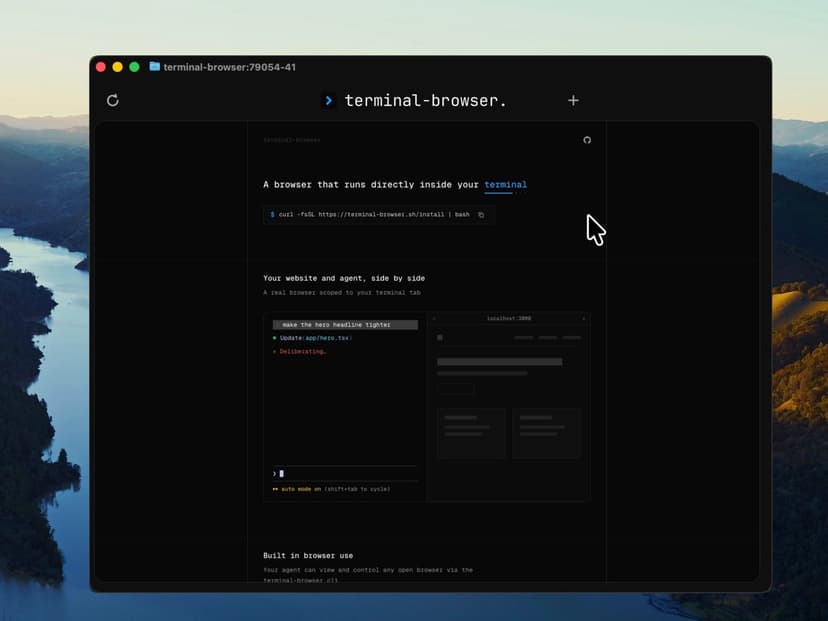The image size is (828, 621).
Task: Click the window title 'terminal-browser:79054-41'
Action: click(x=230, y=67)
